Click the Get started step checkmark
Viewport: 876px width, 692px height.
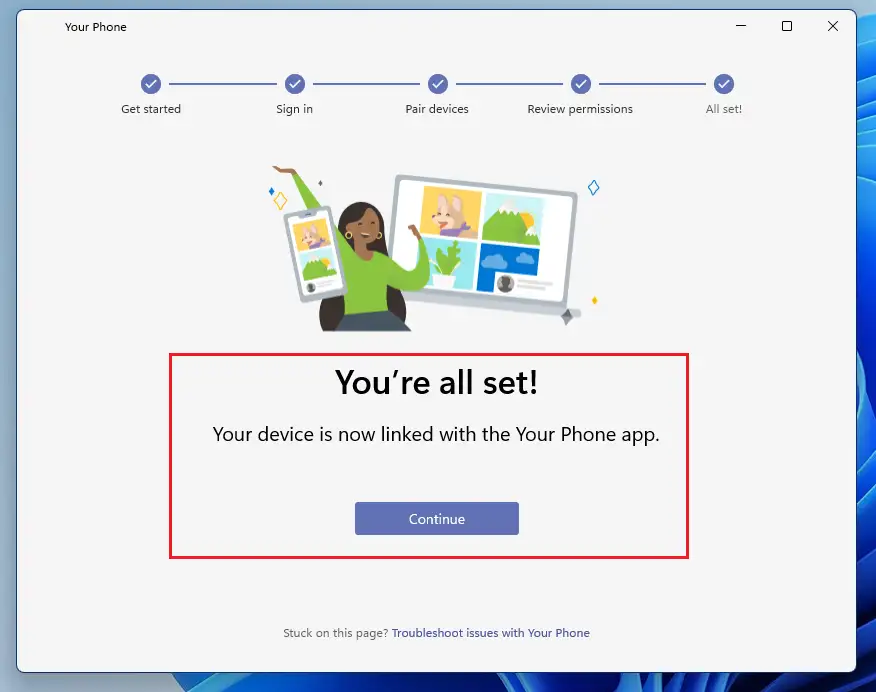tap(151, 84)
